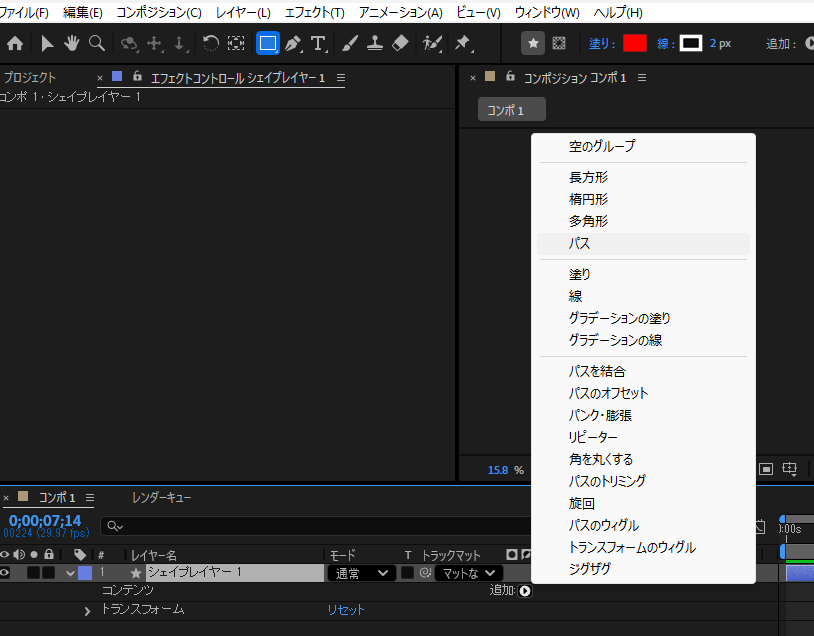Screen dimensions: 814x636
Task: Click the リセット transform link
Action: pyautogui.click(x=346, y=610)
